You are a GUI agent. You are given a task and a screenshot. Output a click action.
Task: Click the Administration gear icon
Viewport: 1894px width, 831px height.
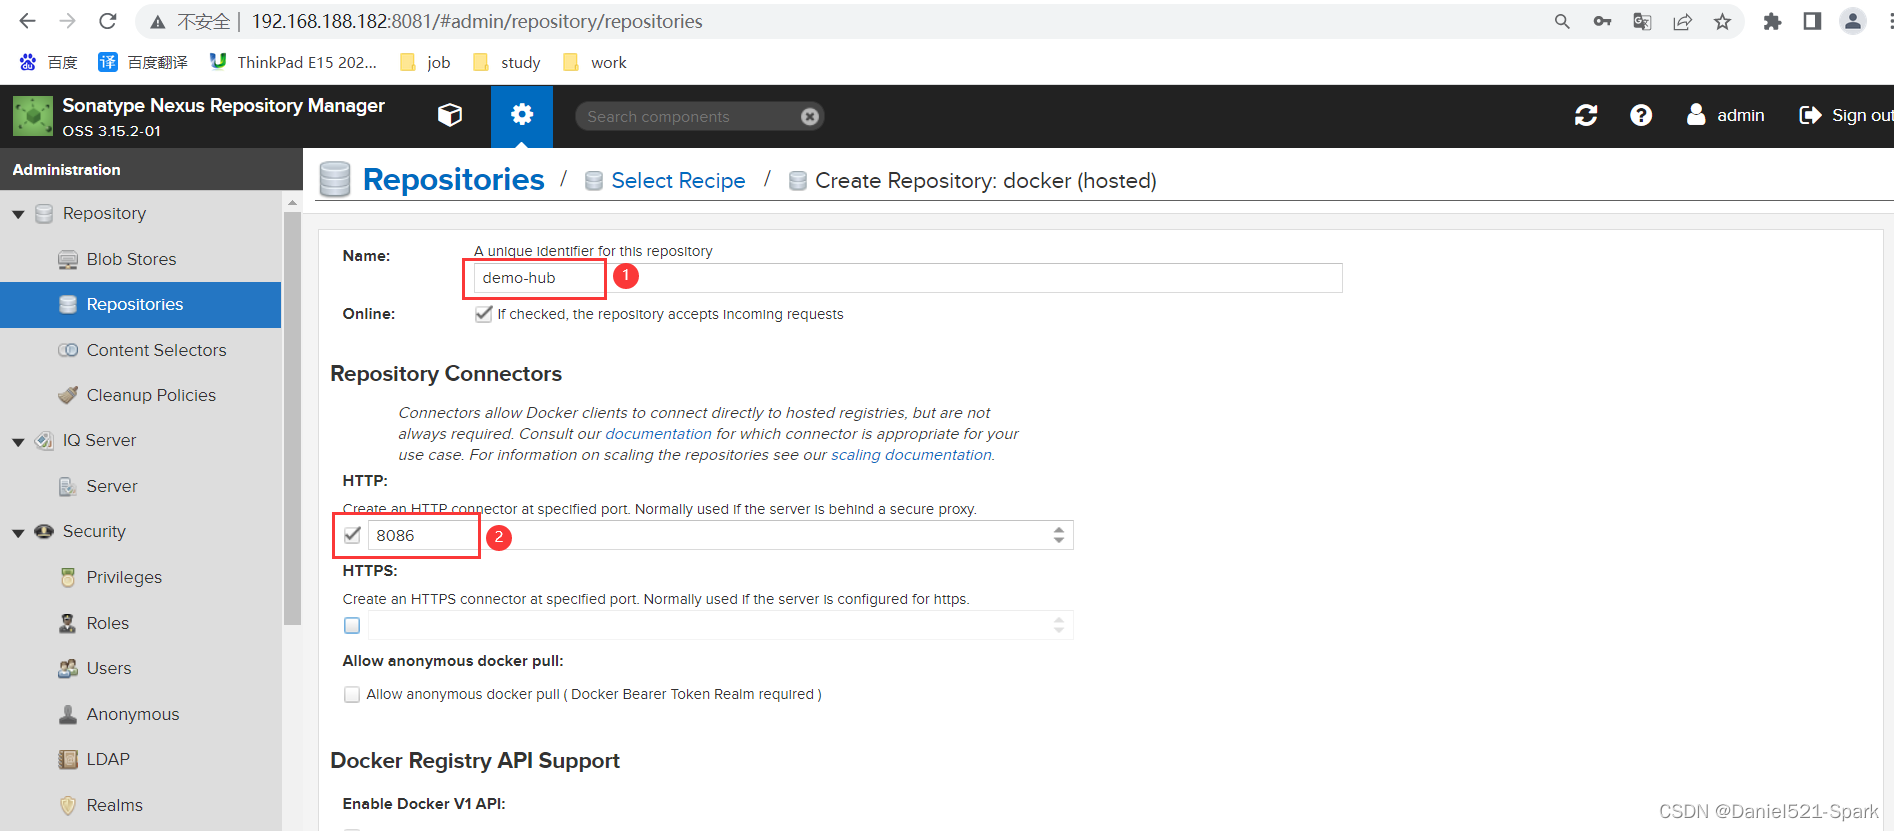pyautogui.click(x=521, y=116)
